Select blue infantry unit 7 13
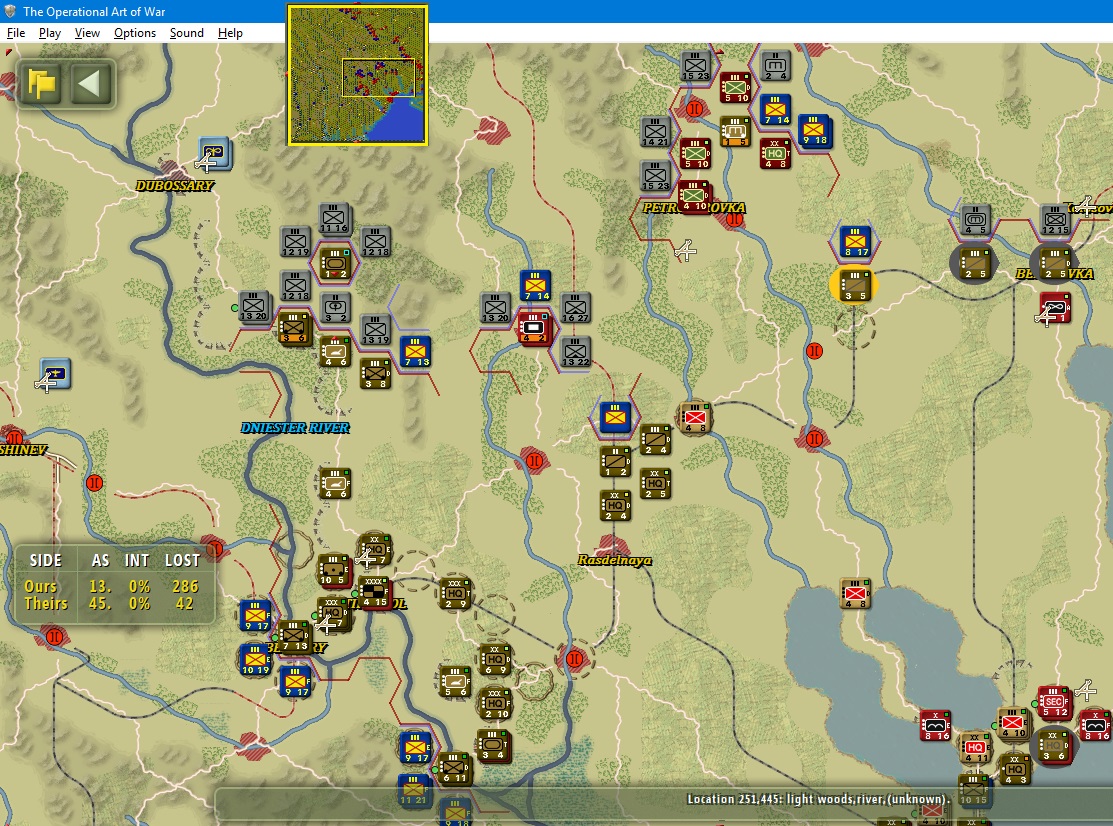The width and height of the screenshot is (1113, 826). [x=415, y=352]
